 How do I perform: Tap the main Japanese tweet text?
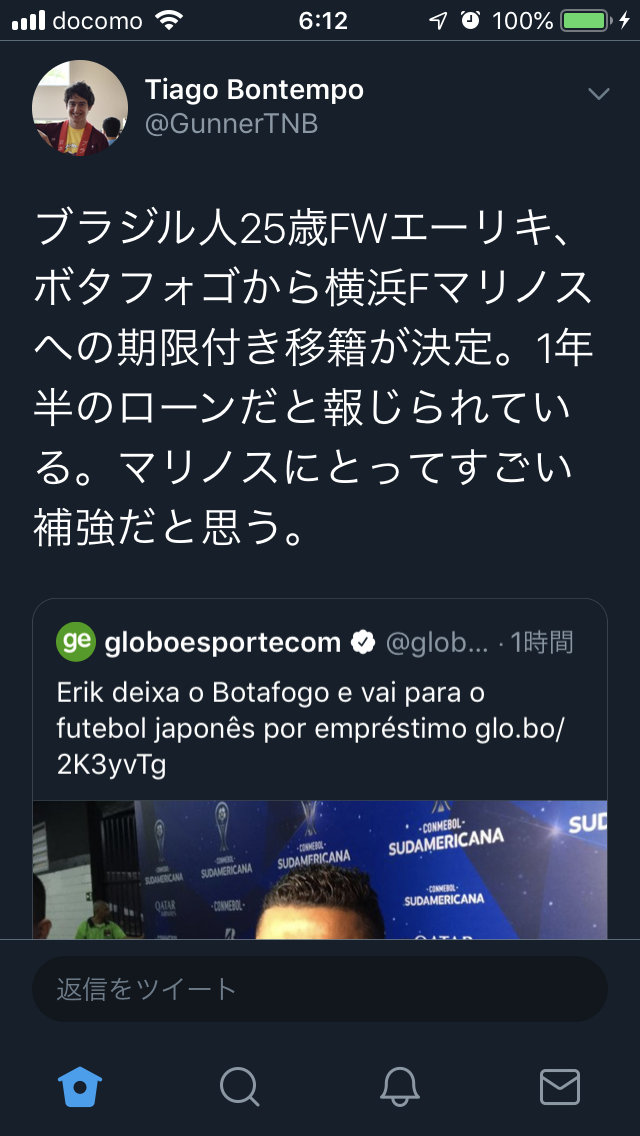click(x=313, y=380)
